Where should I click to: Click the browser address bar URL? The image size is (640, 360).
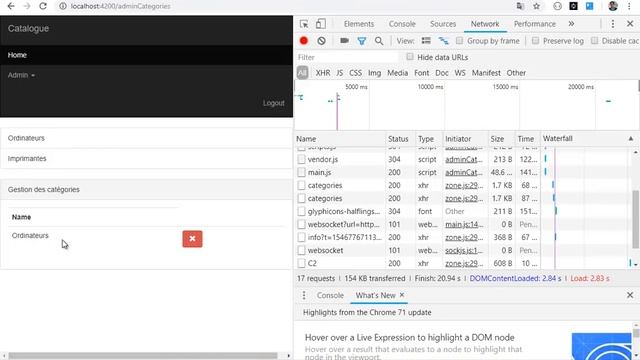(x=120, y=6)
